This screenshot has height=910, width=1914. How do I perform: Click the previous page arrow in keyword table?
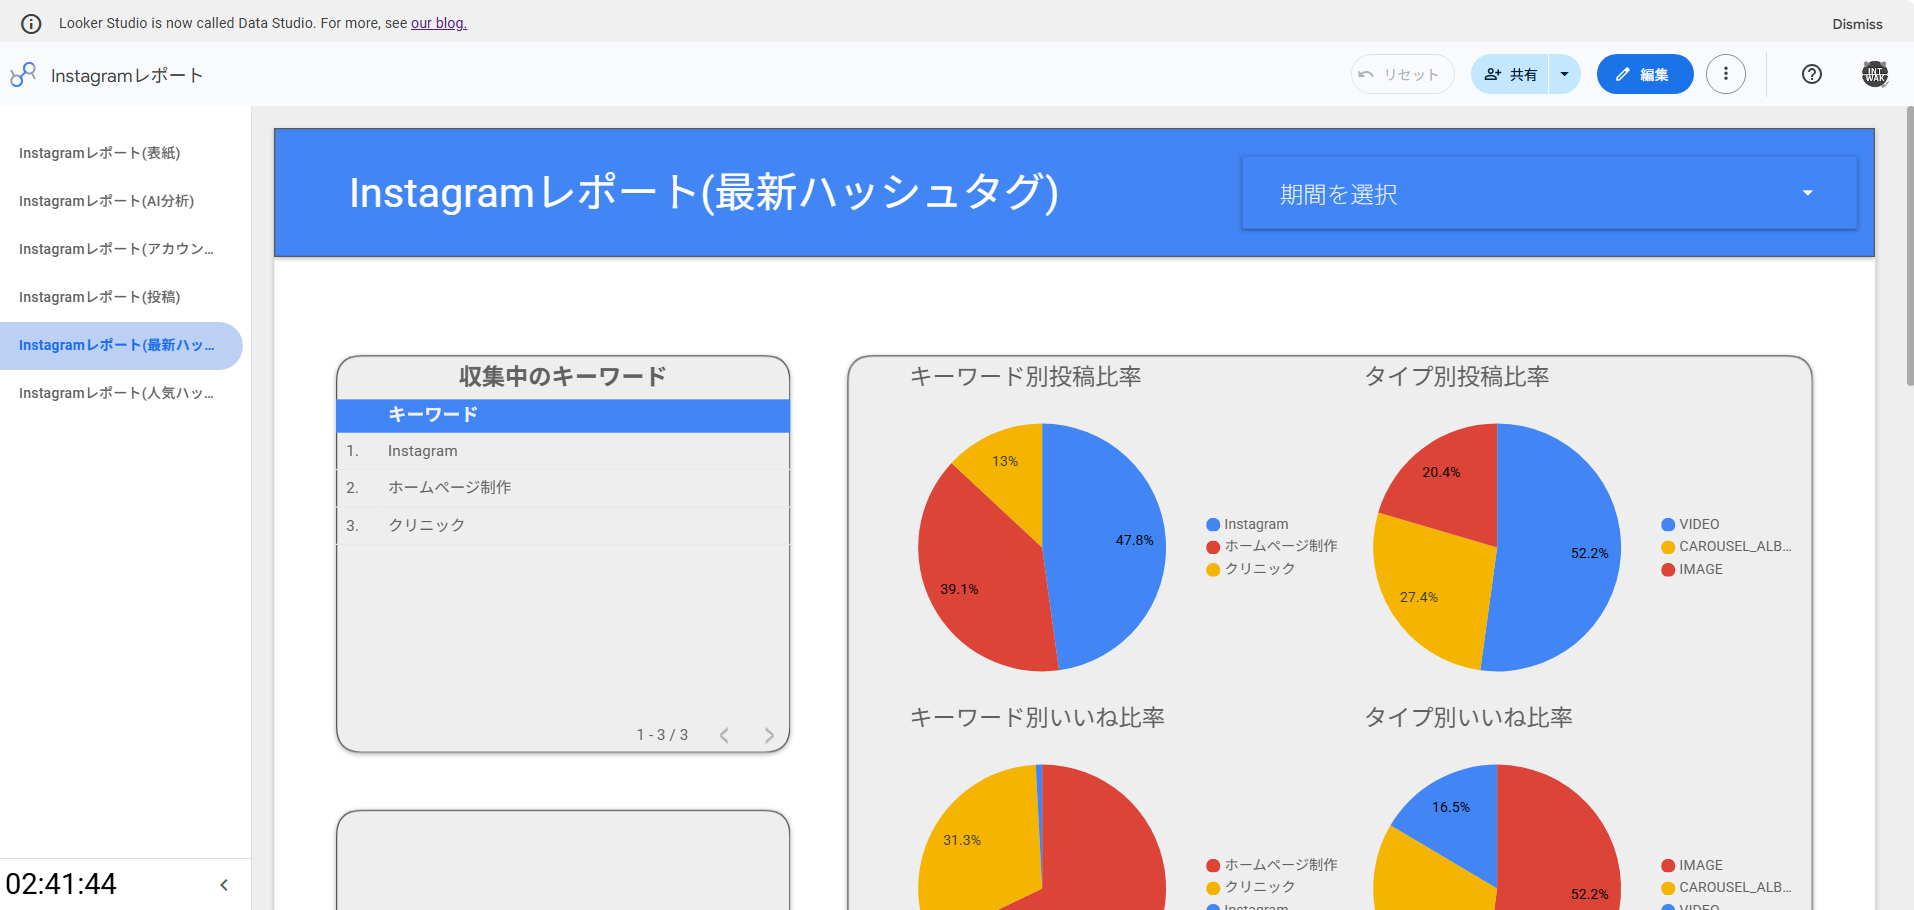(x=724, y=735)
